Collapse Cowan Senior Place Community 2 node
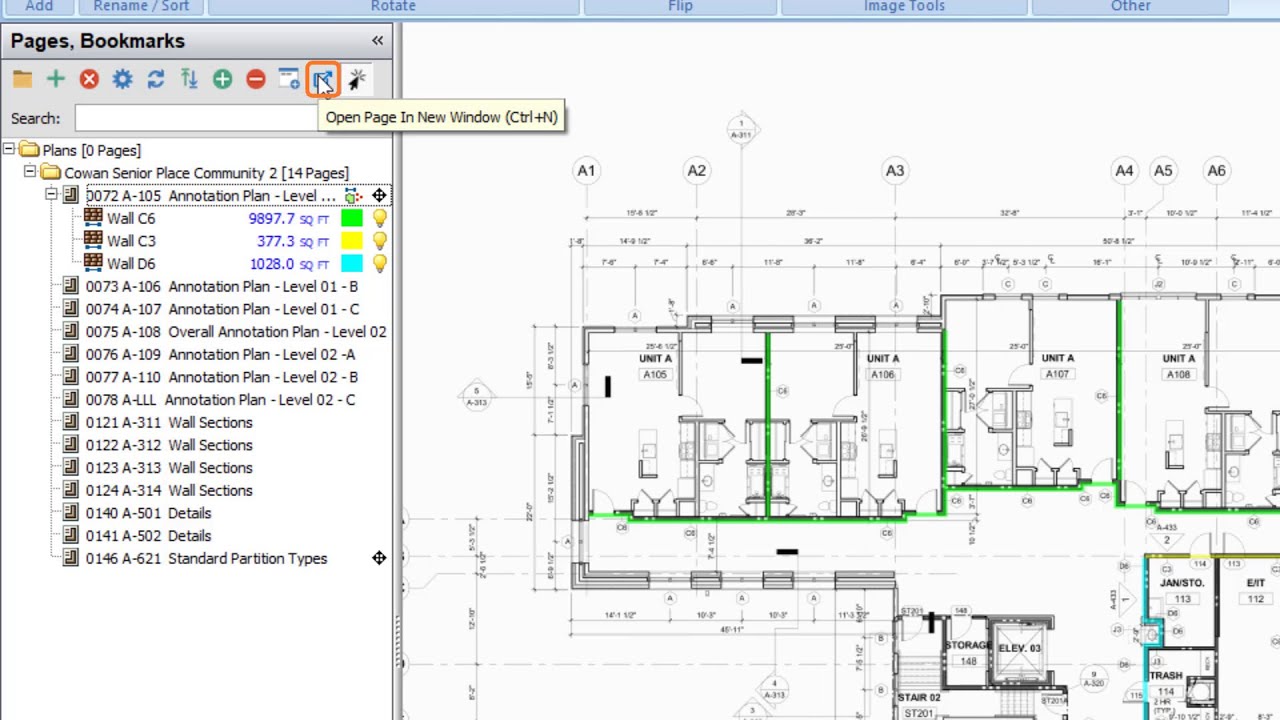This screenshot has height=720, width=1280. [30, 172]
